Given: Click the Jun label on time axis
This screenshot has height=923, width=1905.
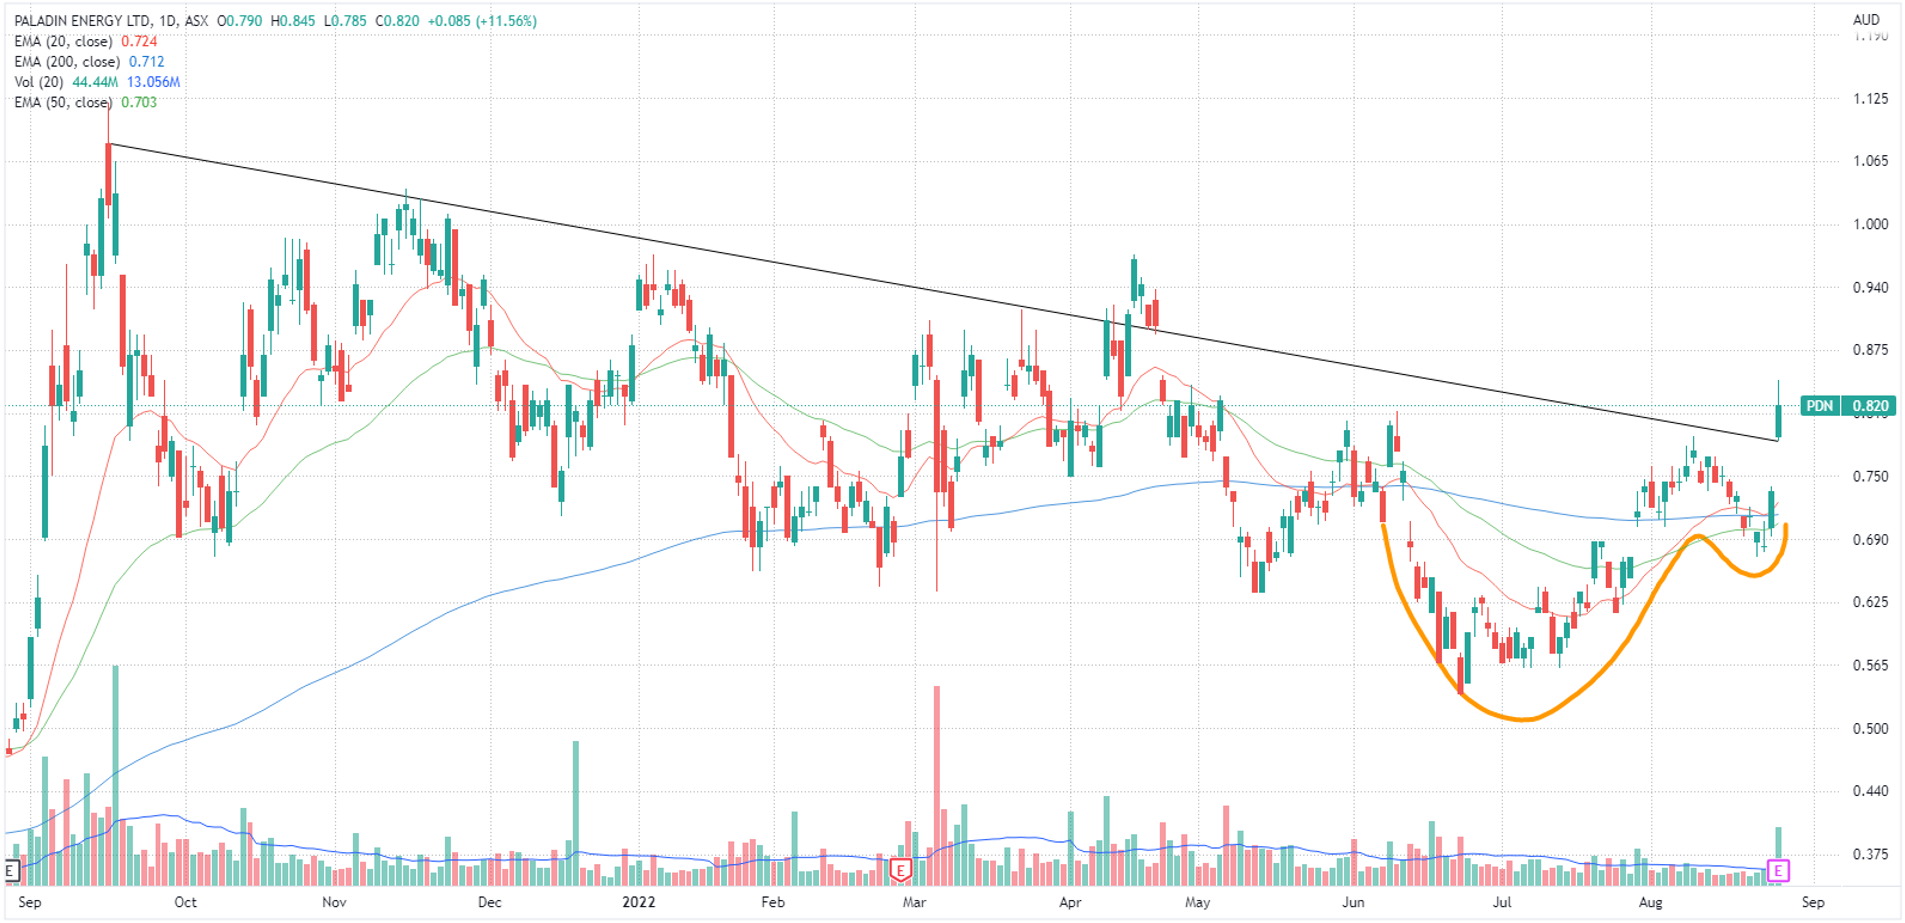Looking at the screenshot, I should [x=1353, y=902].
